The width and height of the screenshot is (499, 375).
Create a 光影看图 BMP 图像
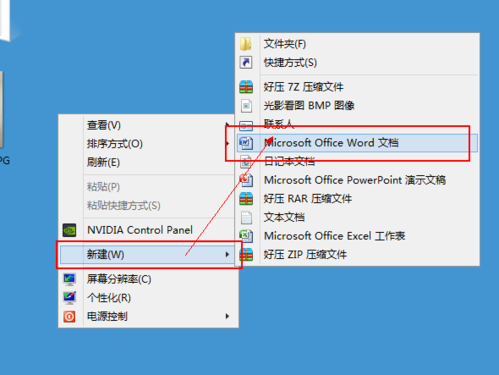[357, 106]
